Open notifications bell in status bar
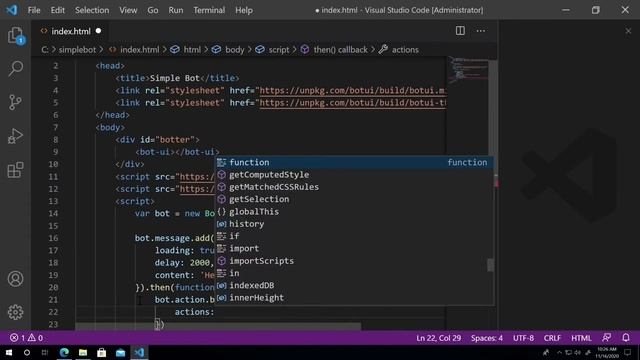Viewport: 640px width, 360px height. click(x=626, y=338)
